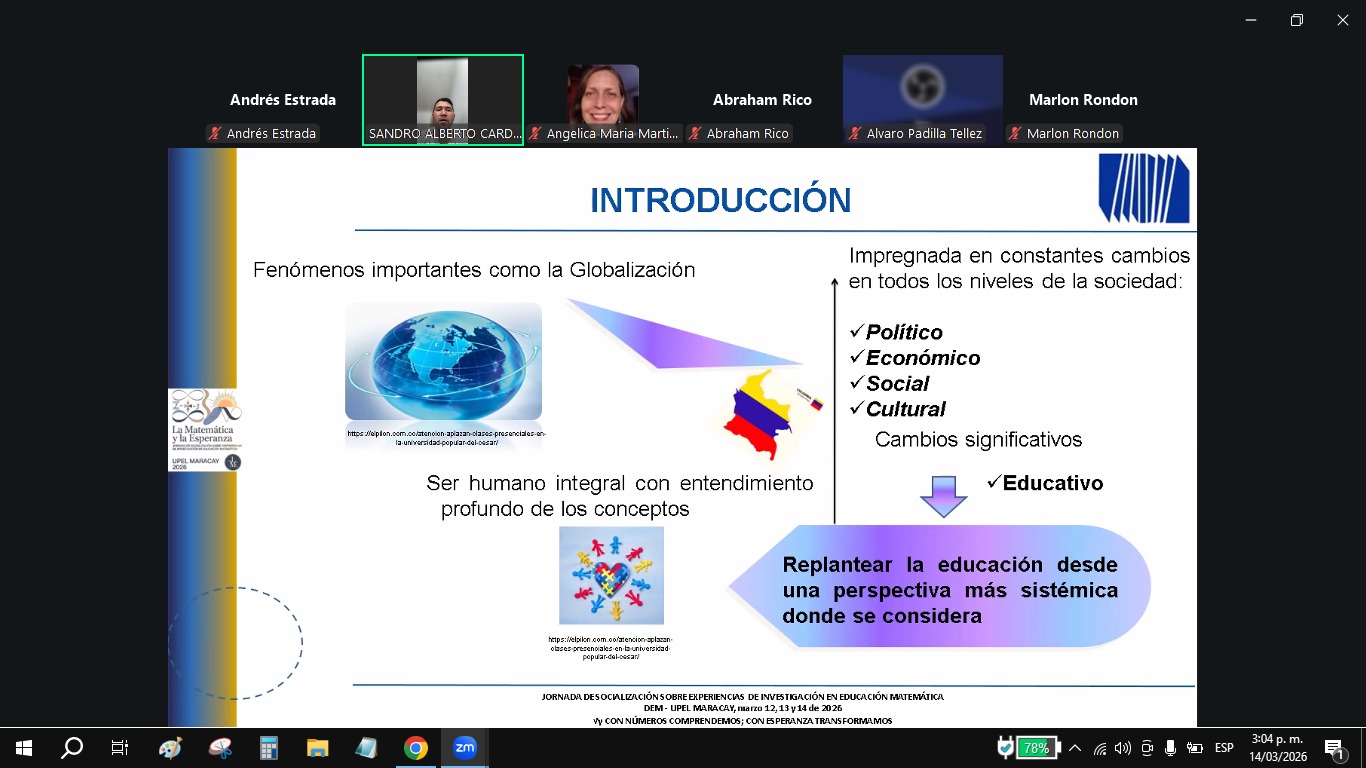Viewport: 1366px width, 768px height.
Task: Open File Explorer folder icon
Action: (318, 748)
